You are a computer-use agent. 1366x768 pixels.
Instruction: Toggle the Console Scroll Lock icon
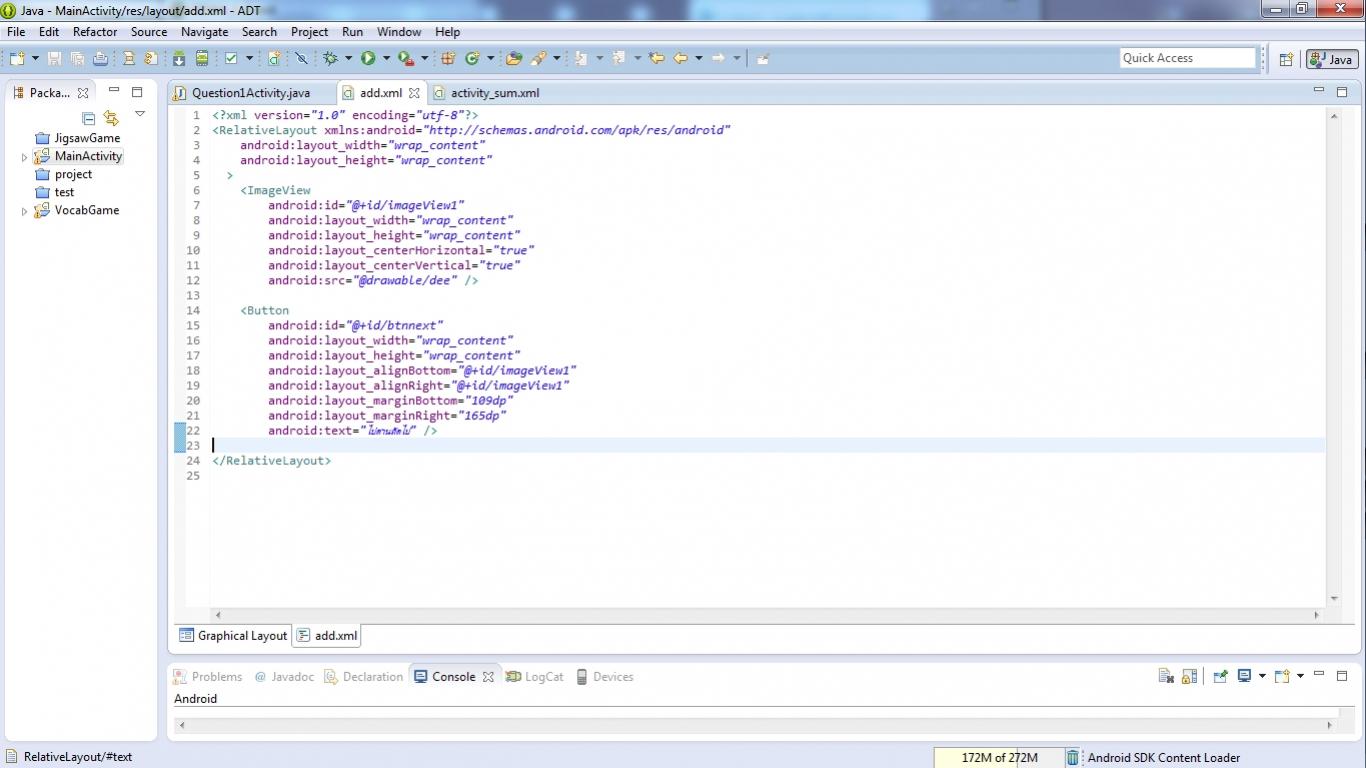point(1189,676)
